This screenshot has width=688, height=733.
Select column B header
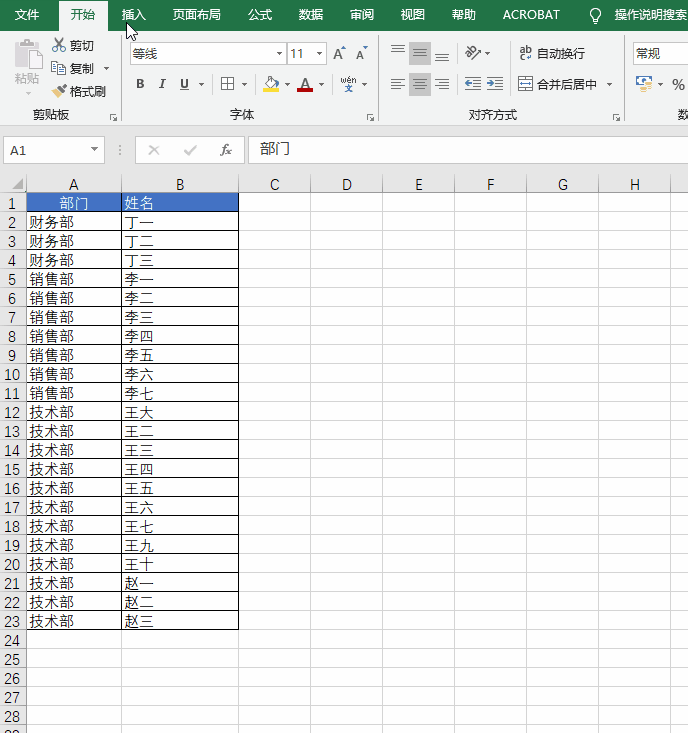click(x=180, y=184)
